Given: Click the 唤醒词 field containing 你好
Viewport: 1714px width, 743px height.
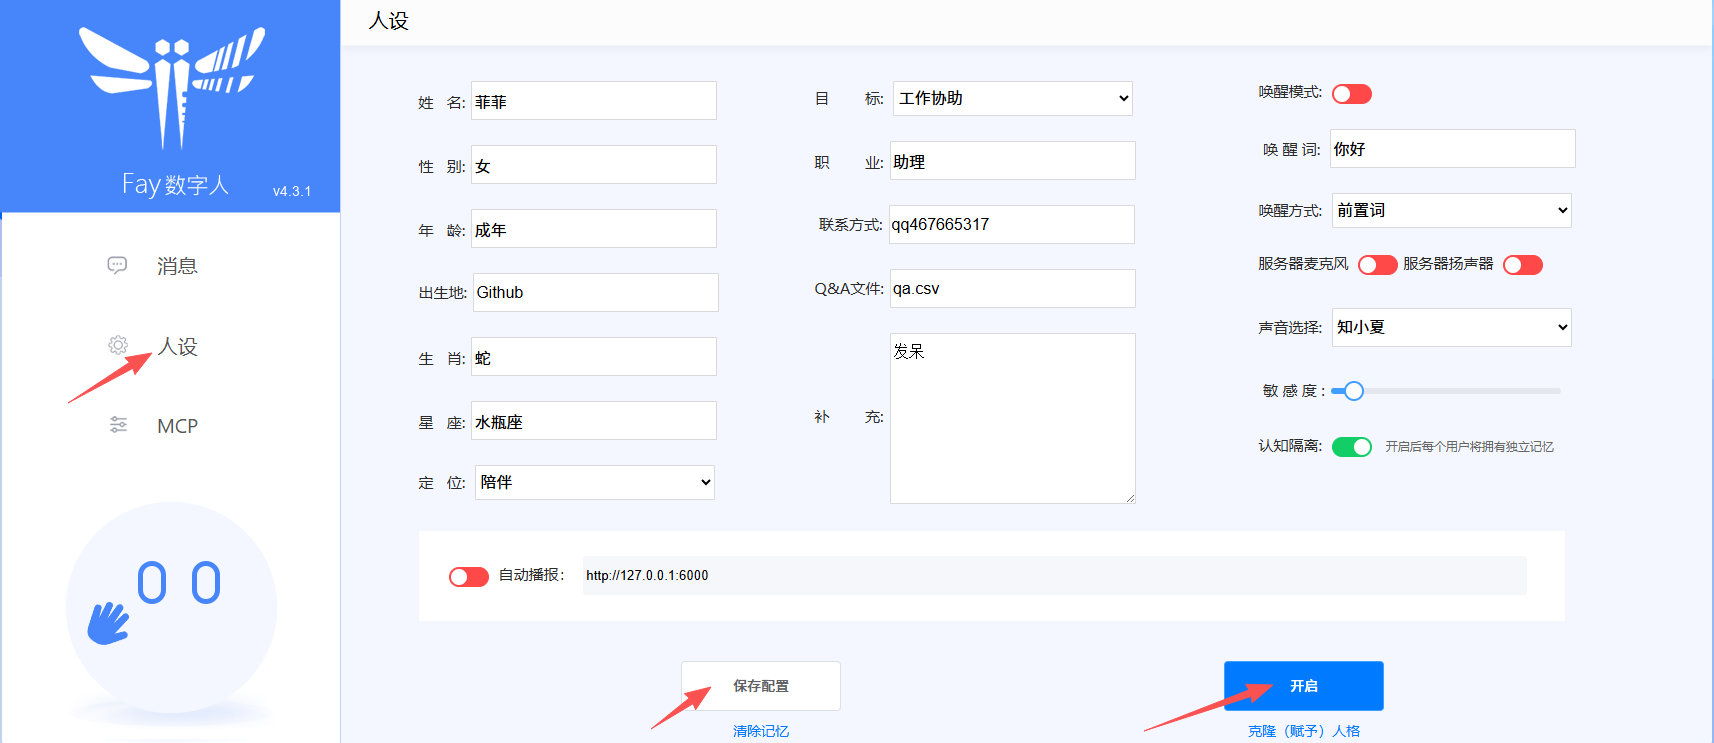Looking at the screenshot, I should coord(1453,149).
